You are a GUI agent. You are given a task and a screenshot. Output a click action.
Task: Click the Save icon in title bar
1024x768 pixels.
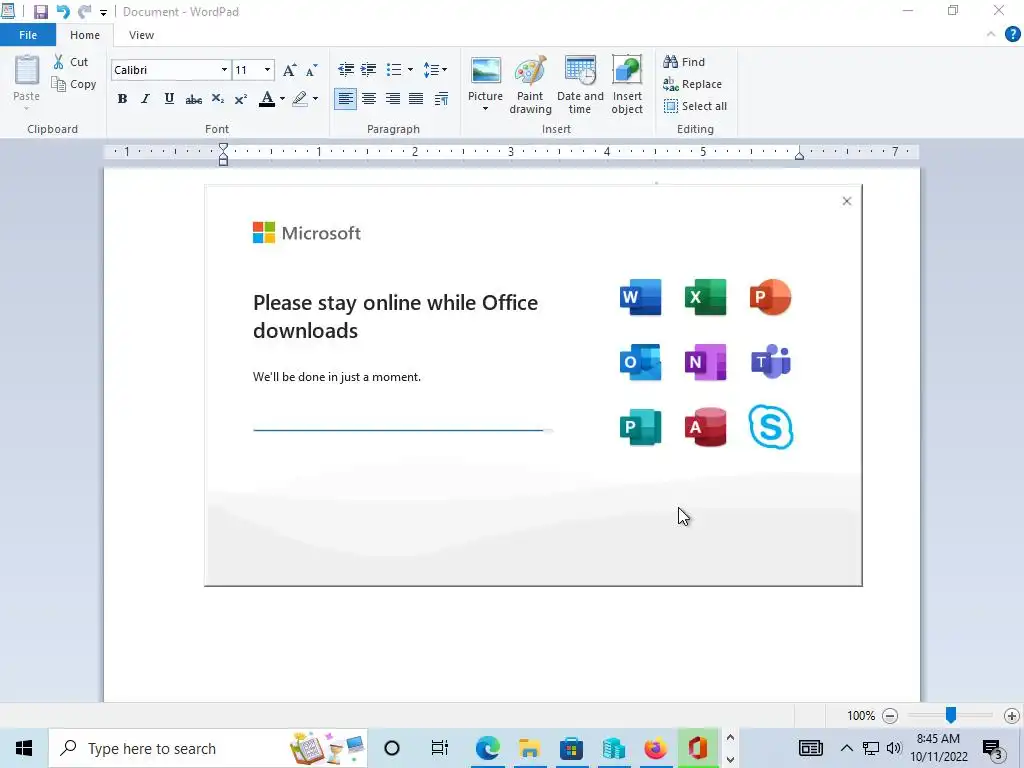click(x=40, y=12)
